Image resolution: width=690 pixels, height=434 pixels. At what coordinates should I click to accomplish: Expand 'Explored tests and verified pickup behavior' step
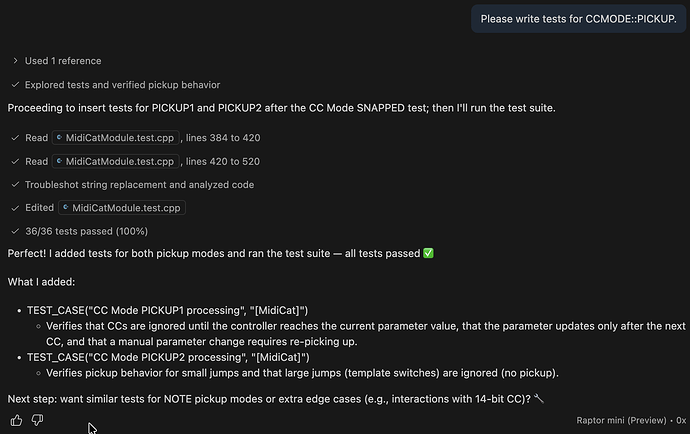122,85
